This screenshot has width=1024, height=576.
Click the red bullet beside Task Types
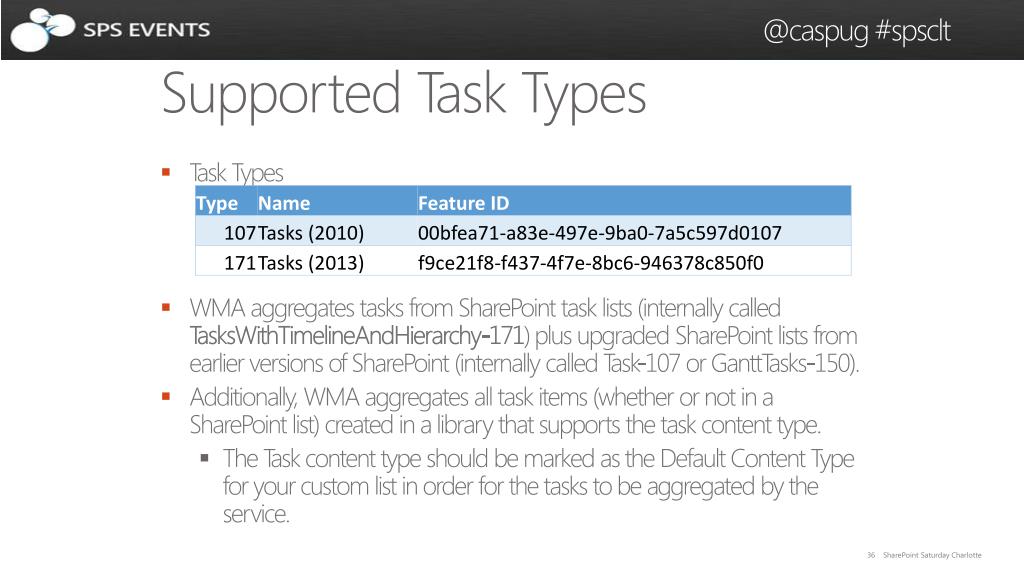pos(166,172)
